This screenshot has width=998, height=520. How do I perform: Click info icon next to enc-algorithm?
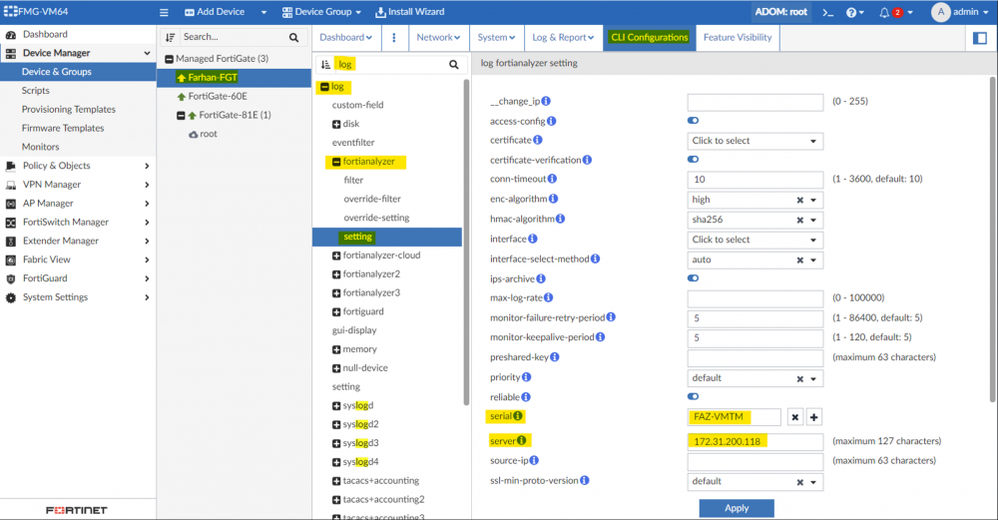click(x=553, y=199)
